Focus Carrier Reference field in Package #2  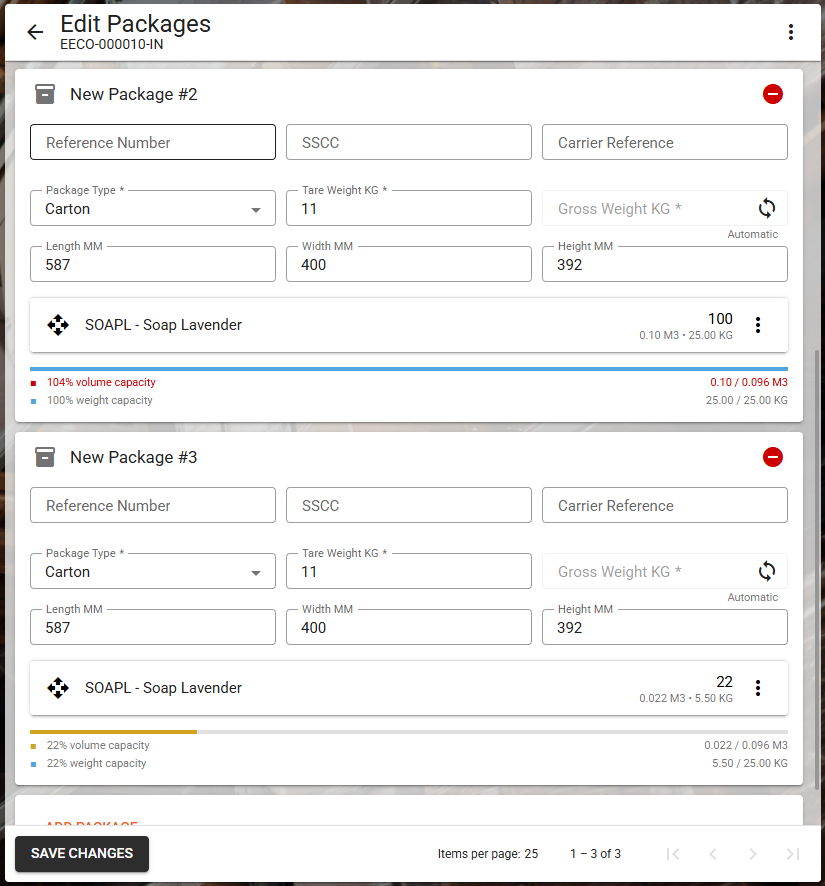tap(665, 142)
